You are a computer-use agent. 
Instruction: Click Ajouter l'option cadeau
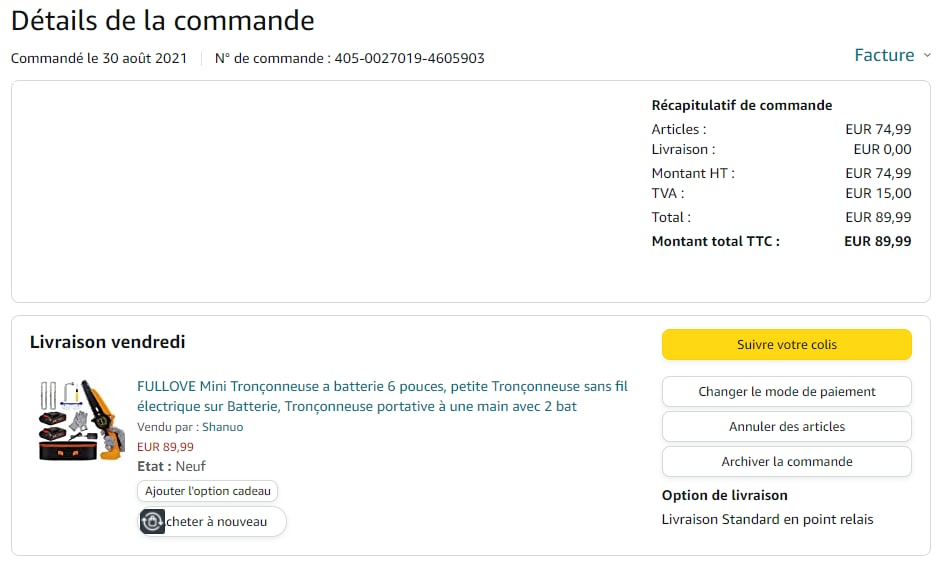[207, 491]
